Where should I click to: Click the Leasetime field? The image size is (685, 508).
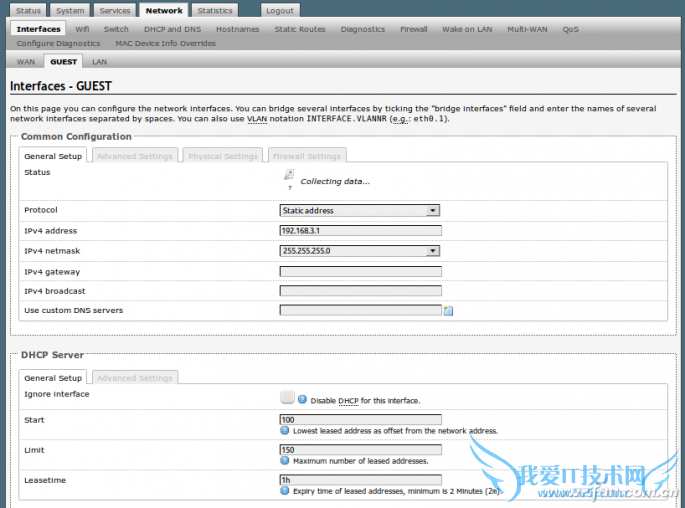click(360, 480)
